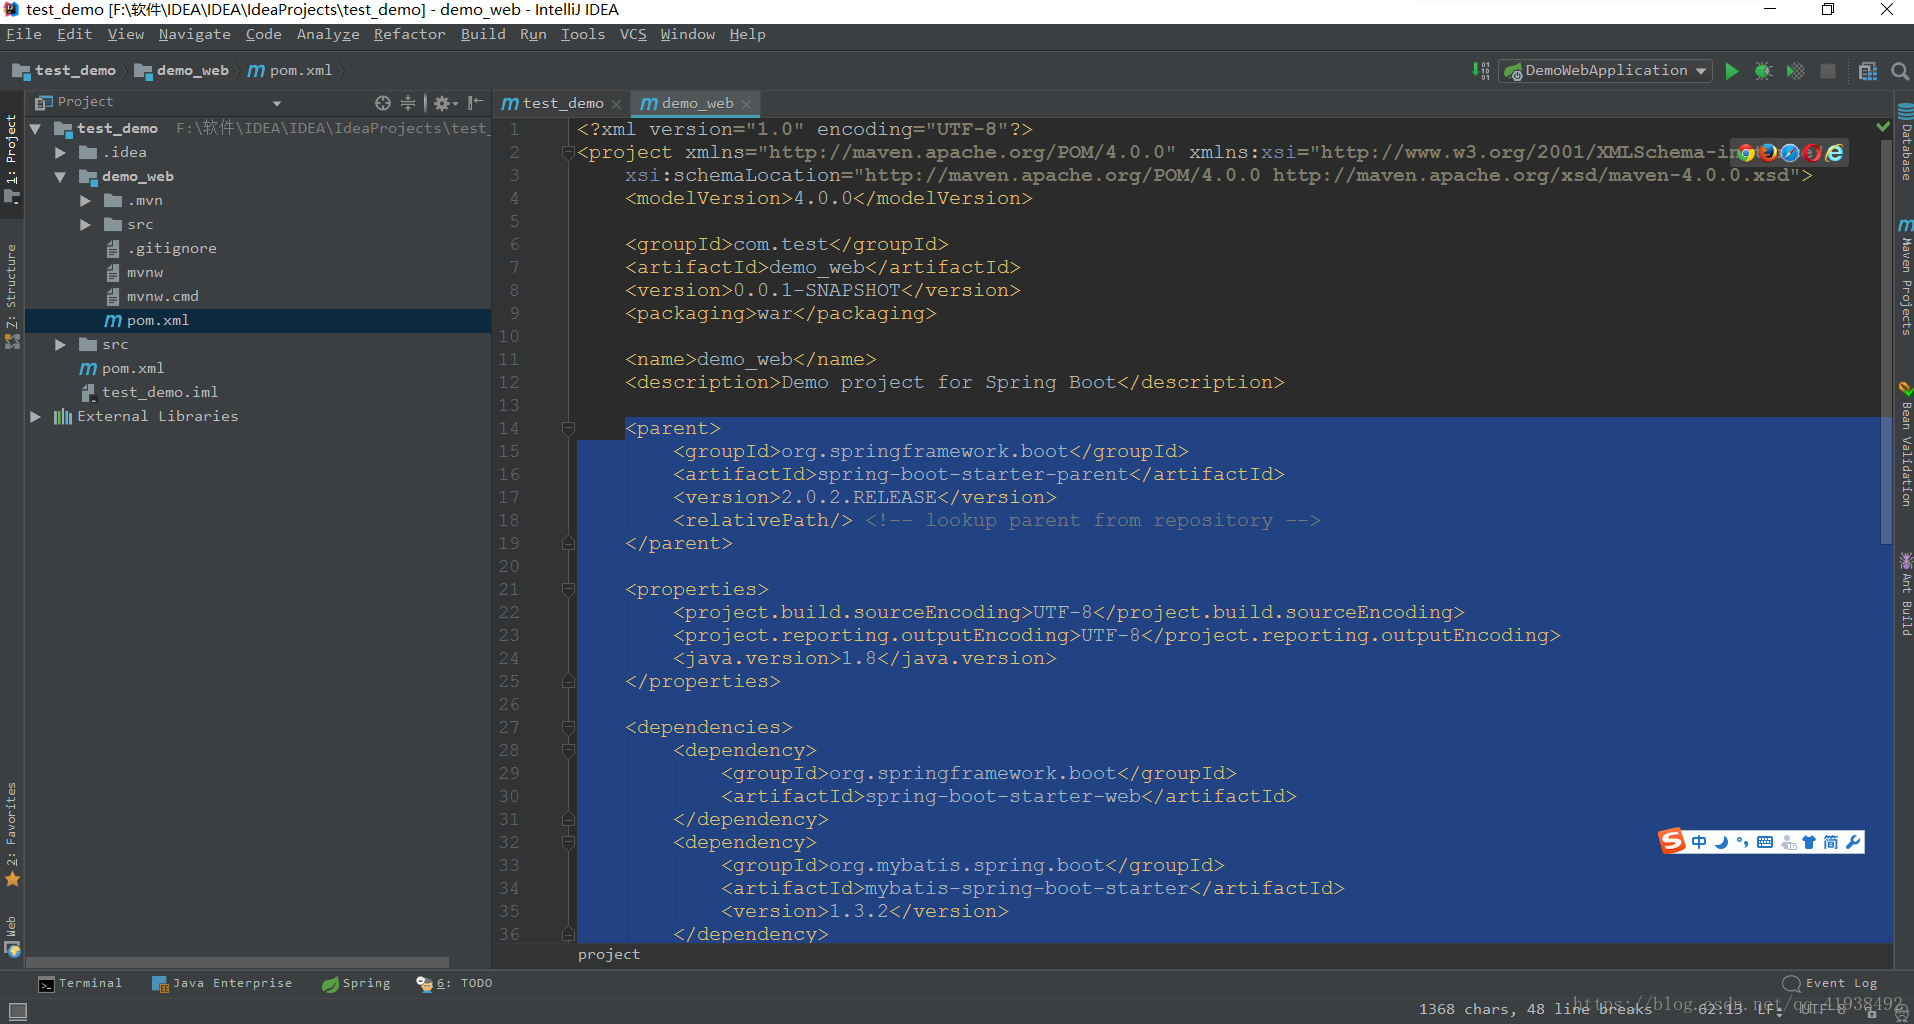Click scroll from source target icon
Viewport: 1914px width, 1024px height.
(383, 102)
